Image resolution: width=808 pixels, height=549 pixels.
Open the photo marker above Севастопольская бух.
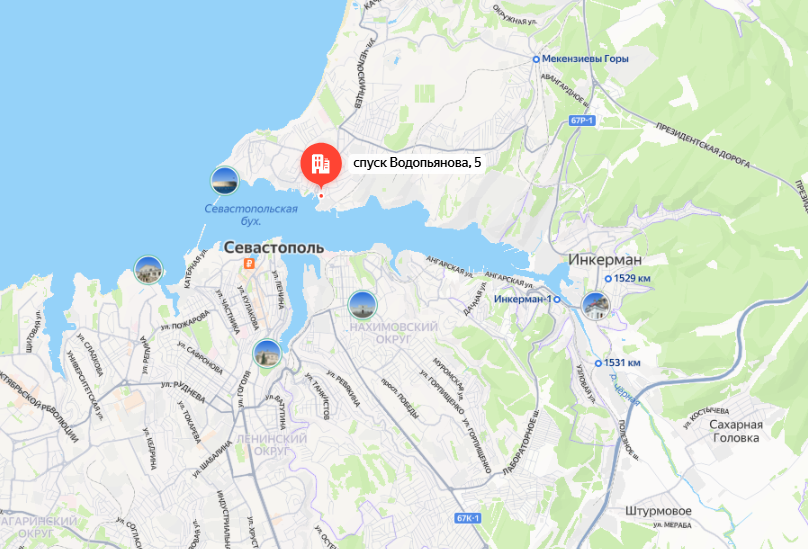coord(225,181)
